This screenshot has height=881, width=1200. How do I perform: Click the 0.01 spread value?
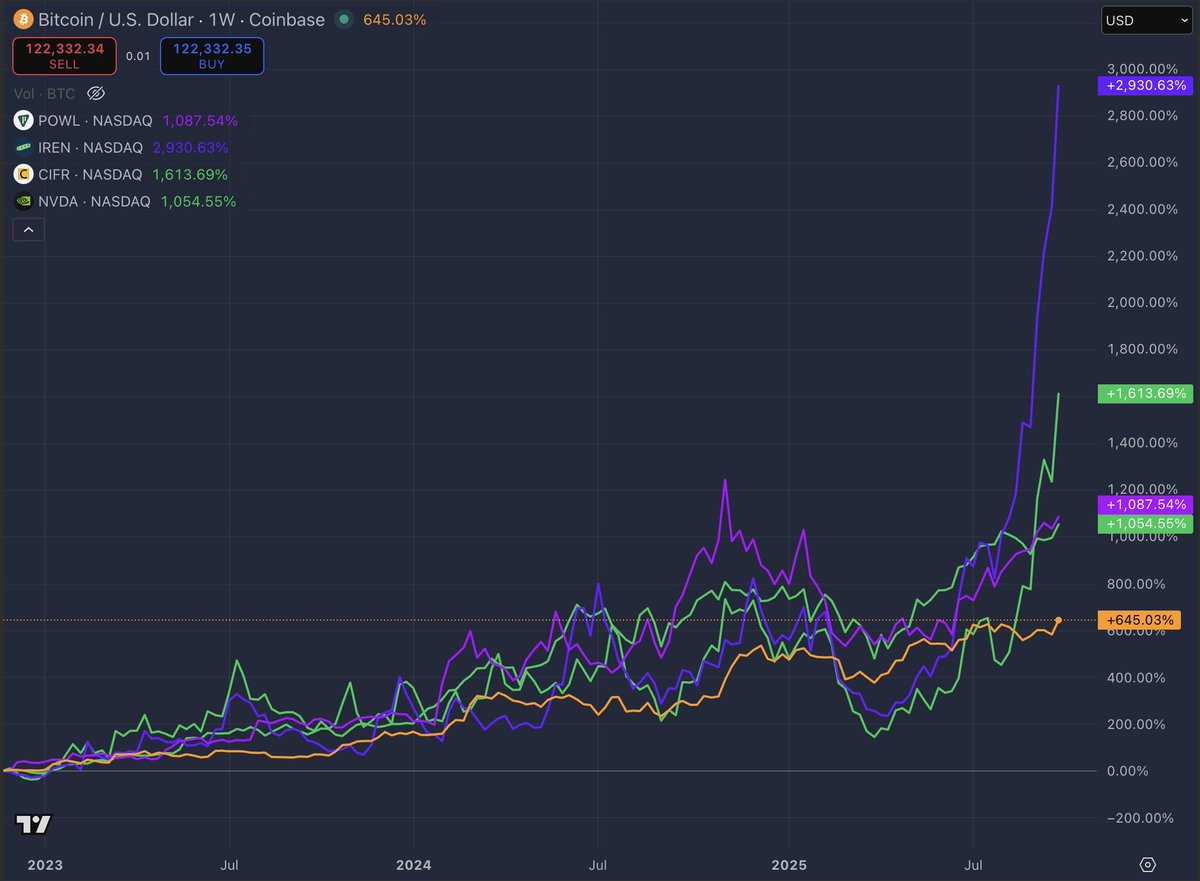138,56
